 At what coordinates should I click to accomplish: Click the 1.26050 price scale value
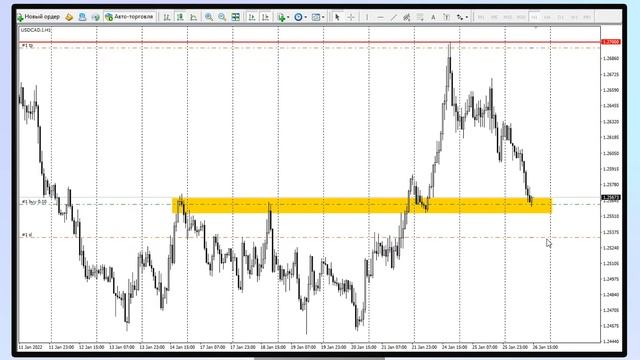(x=611, y=153)
